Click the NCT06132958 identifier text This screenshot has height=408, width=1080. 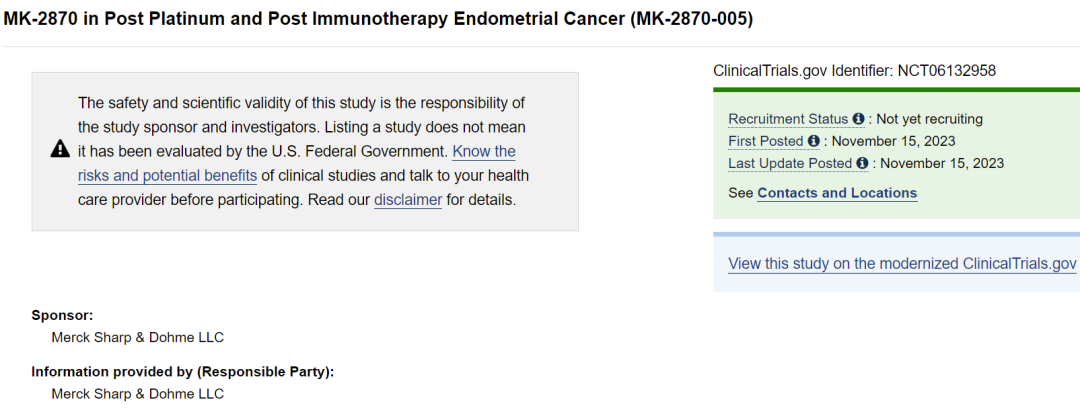(946, 70)
